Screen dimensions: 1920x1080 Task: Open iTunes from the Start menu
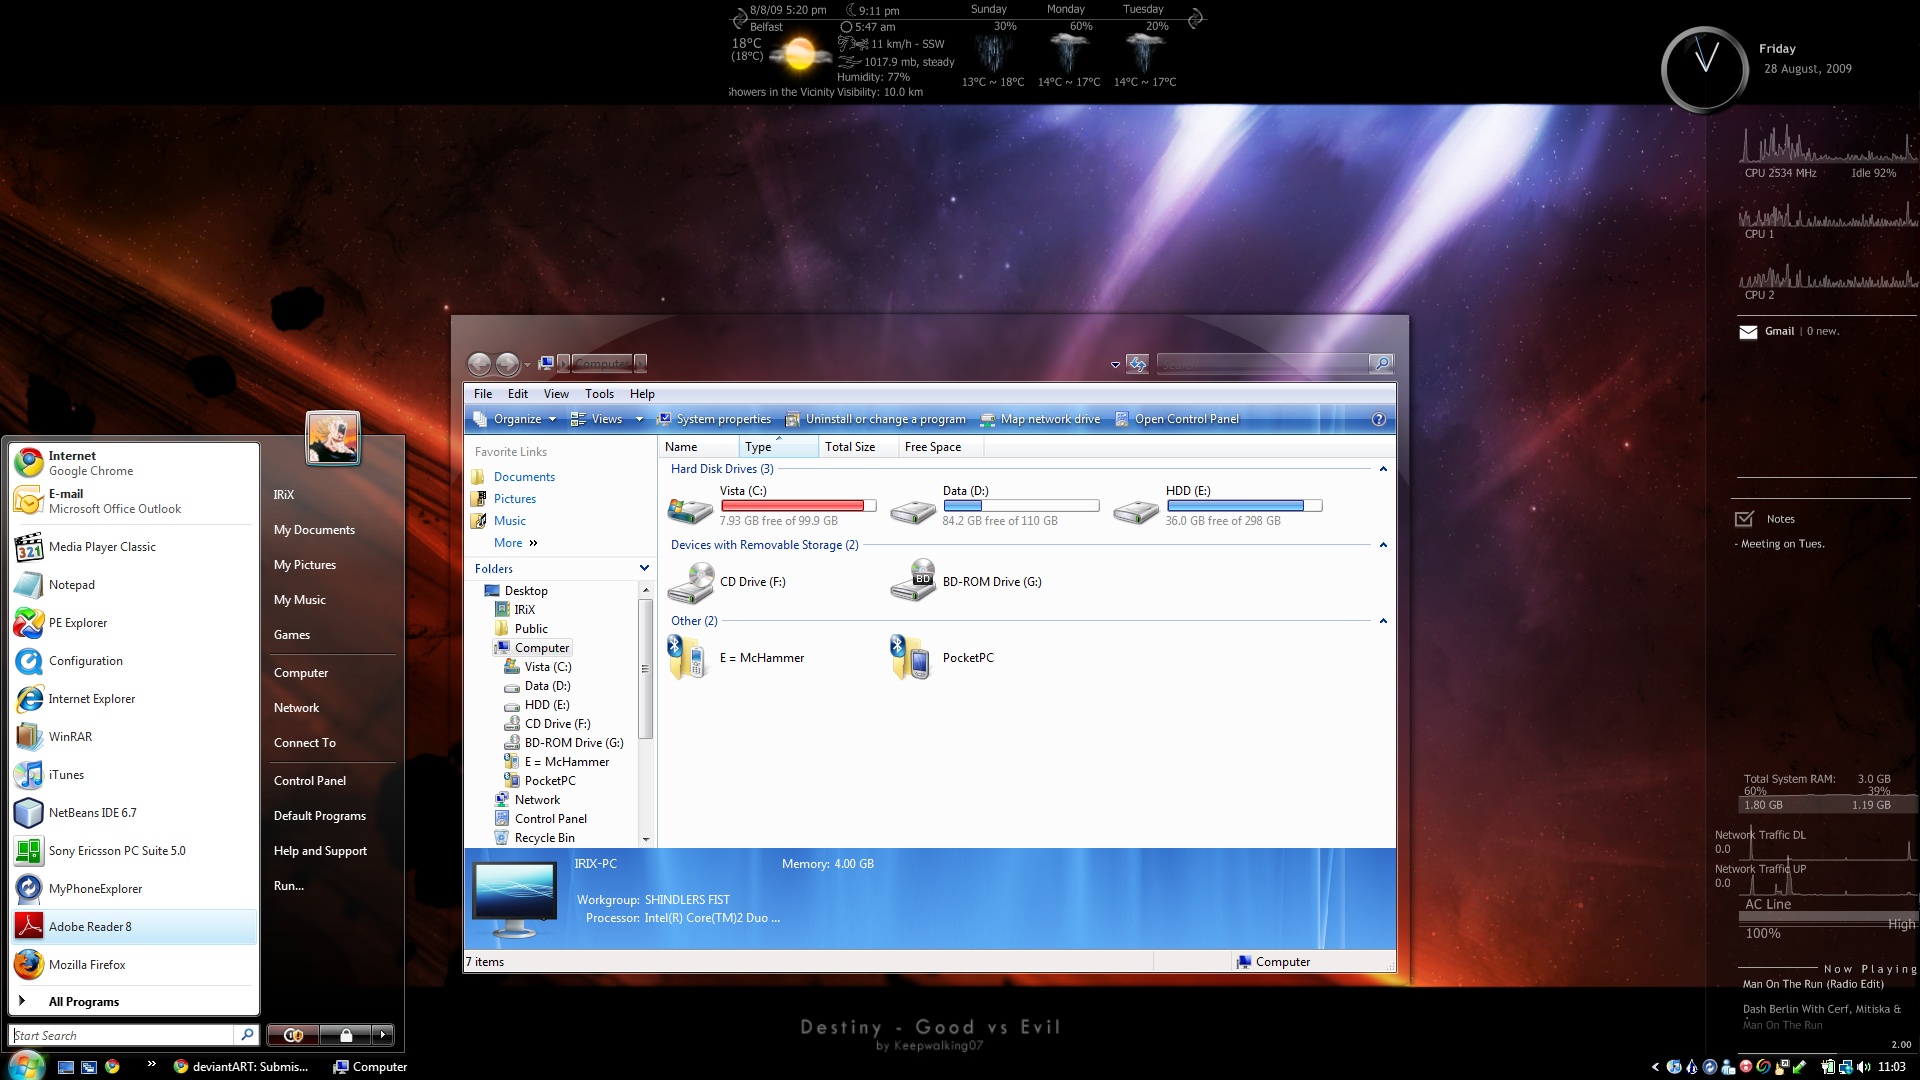pyautogui.click(x=134, y=775)
